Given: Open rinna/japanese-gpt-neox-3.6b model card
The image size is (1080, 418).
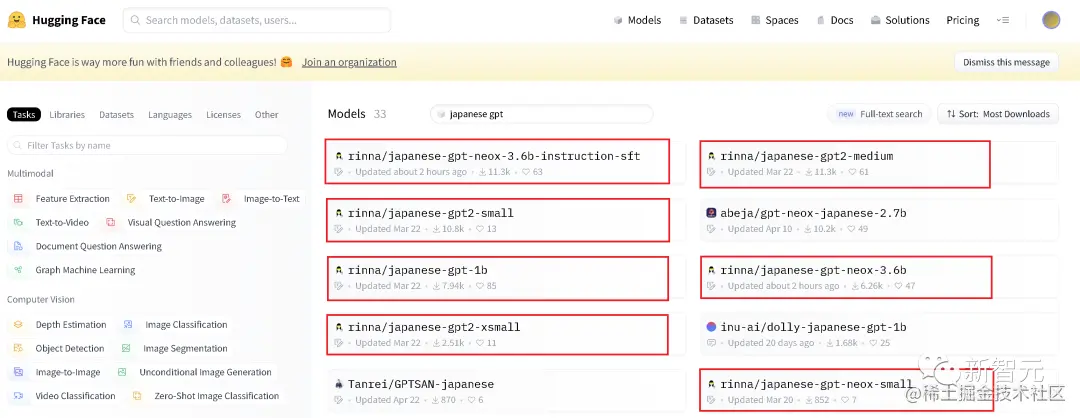Looking at the screenshot, I should pos(879,277).
